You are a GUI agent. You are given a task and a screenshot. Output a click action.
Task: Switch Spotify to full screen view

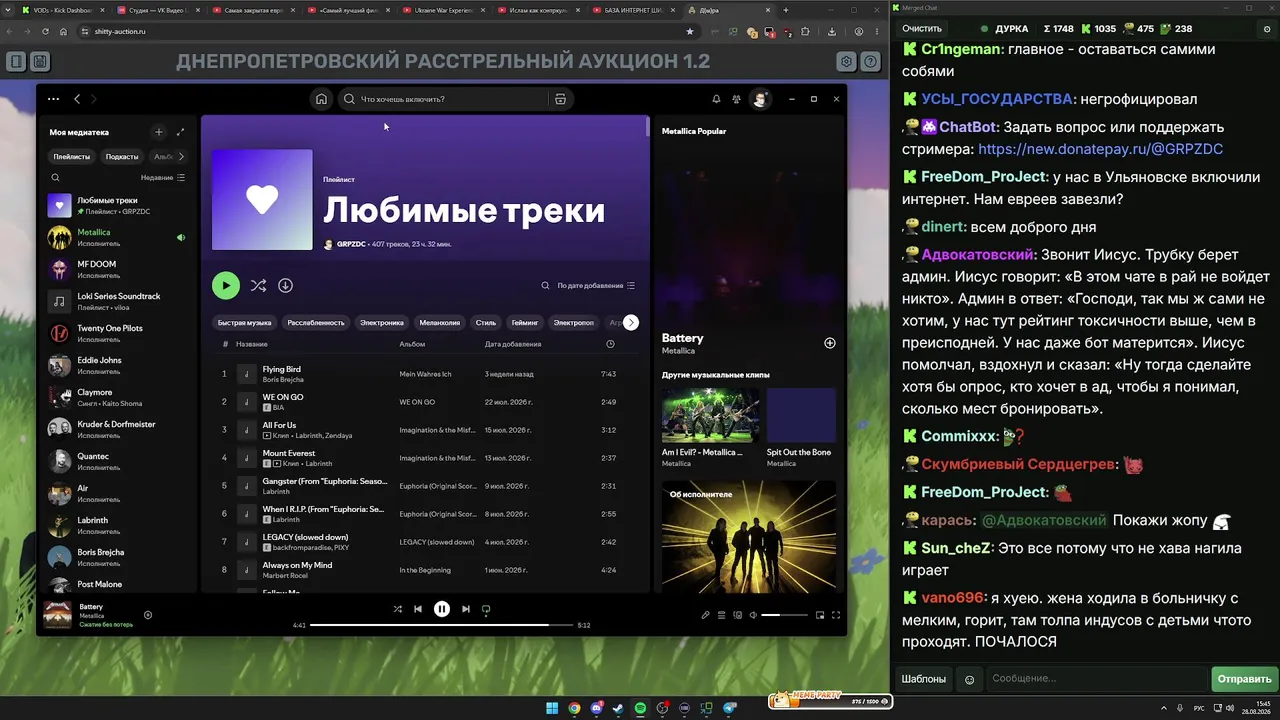(x=836, y=615)
